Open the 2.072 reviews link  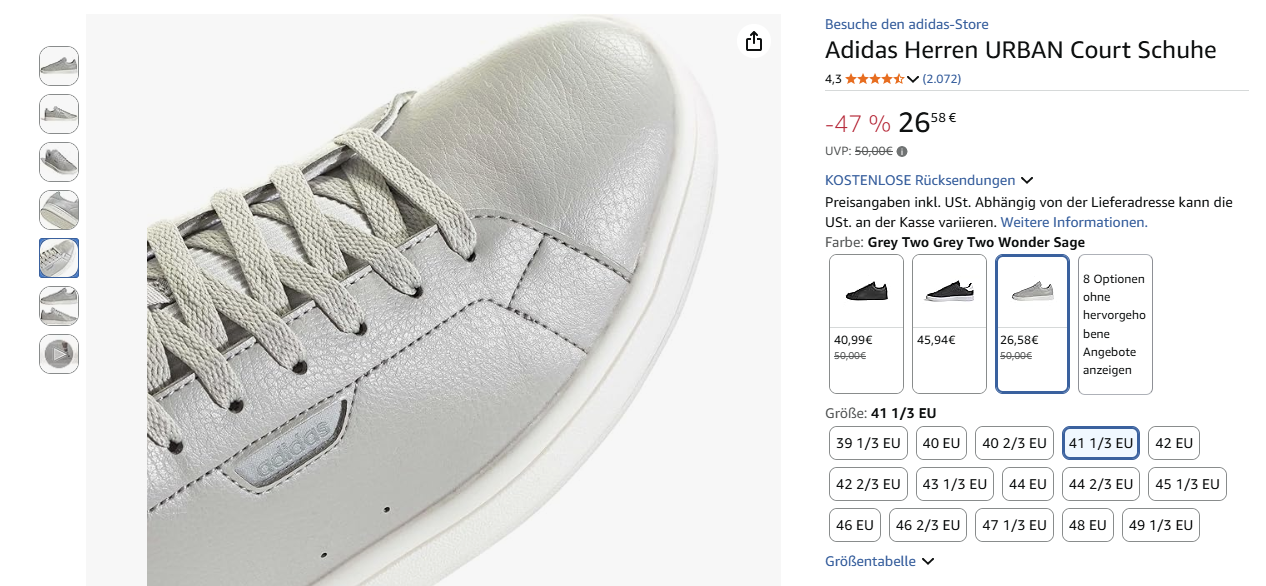pyautogui.click(x=941, y=79)
